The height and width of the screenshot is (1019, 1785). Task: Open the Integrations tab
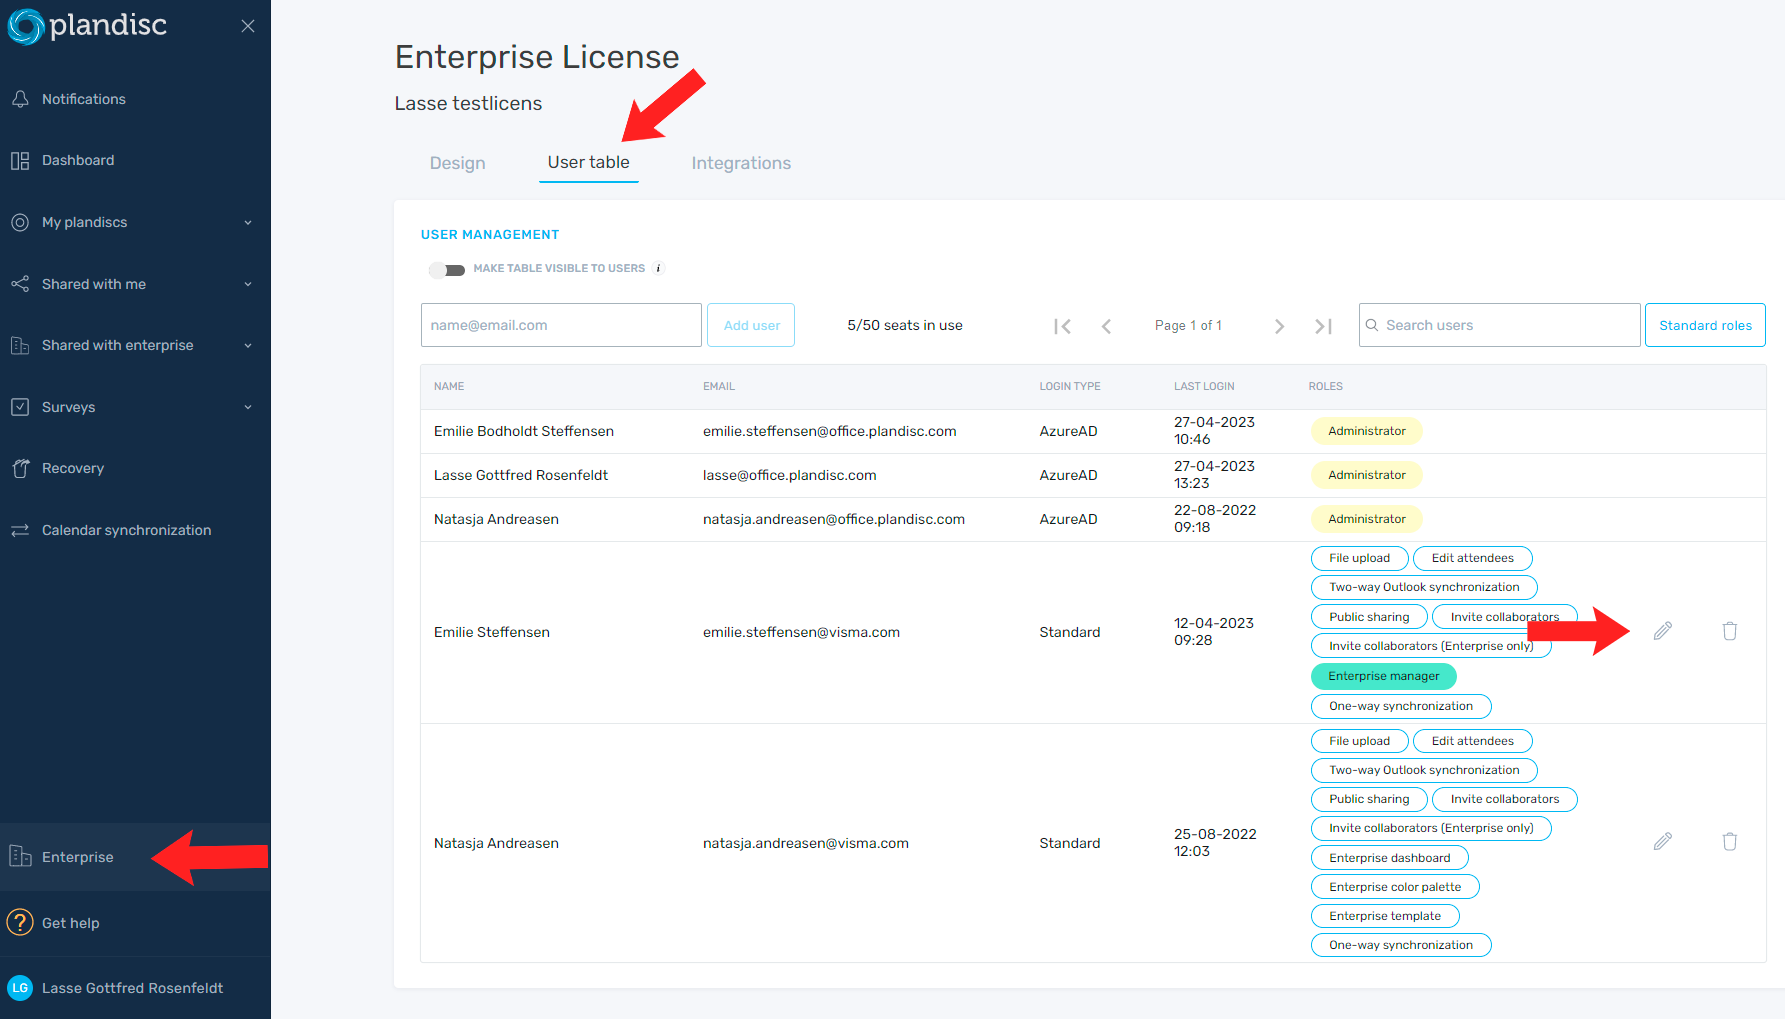tap(741, 163)
